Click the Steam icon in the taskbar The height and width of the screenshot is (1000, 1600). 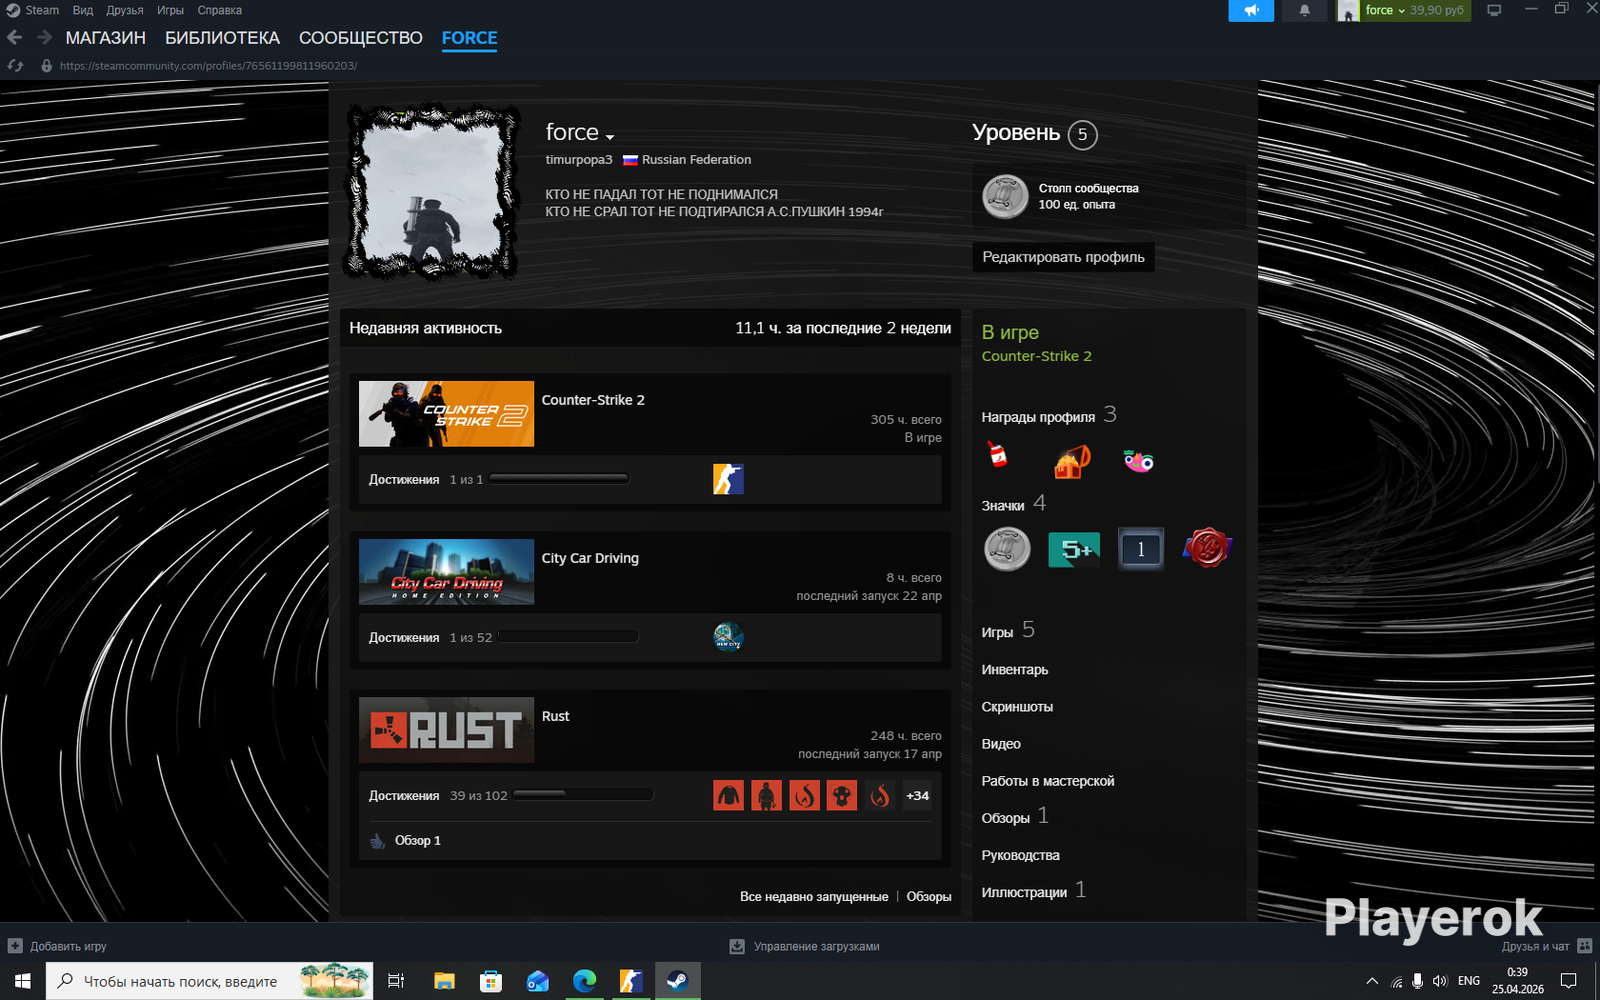(x=677, y=981)
